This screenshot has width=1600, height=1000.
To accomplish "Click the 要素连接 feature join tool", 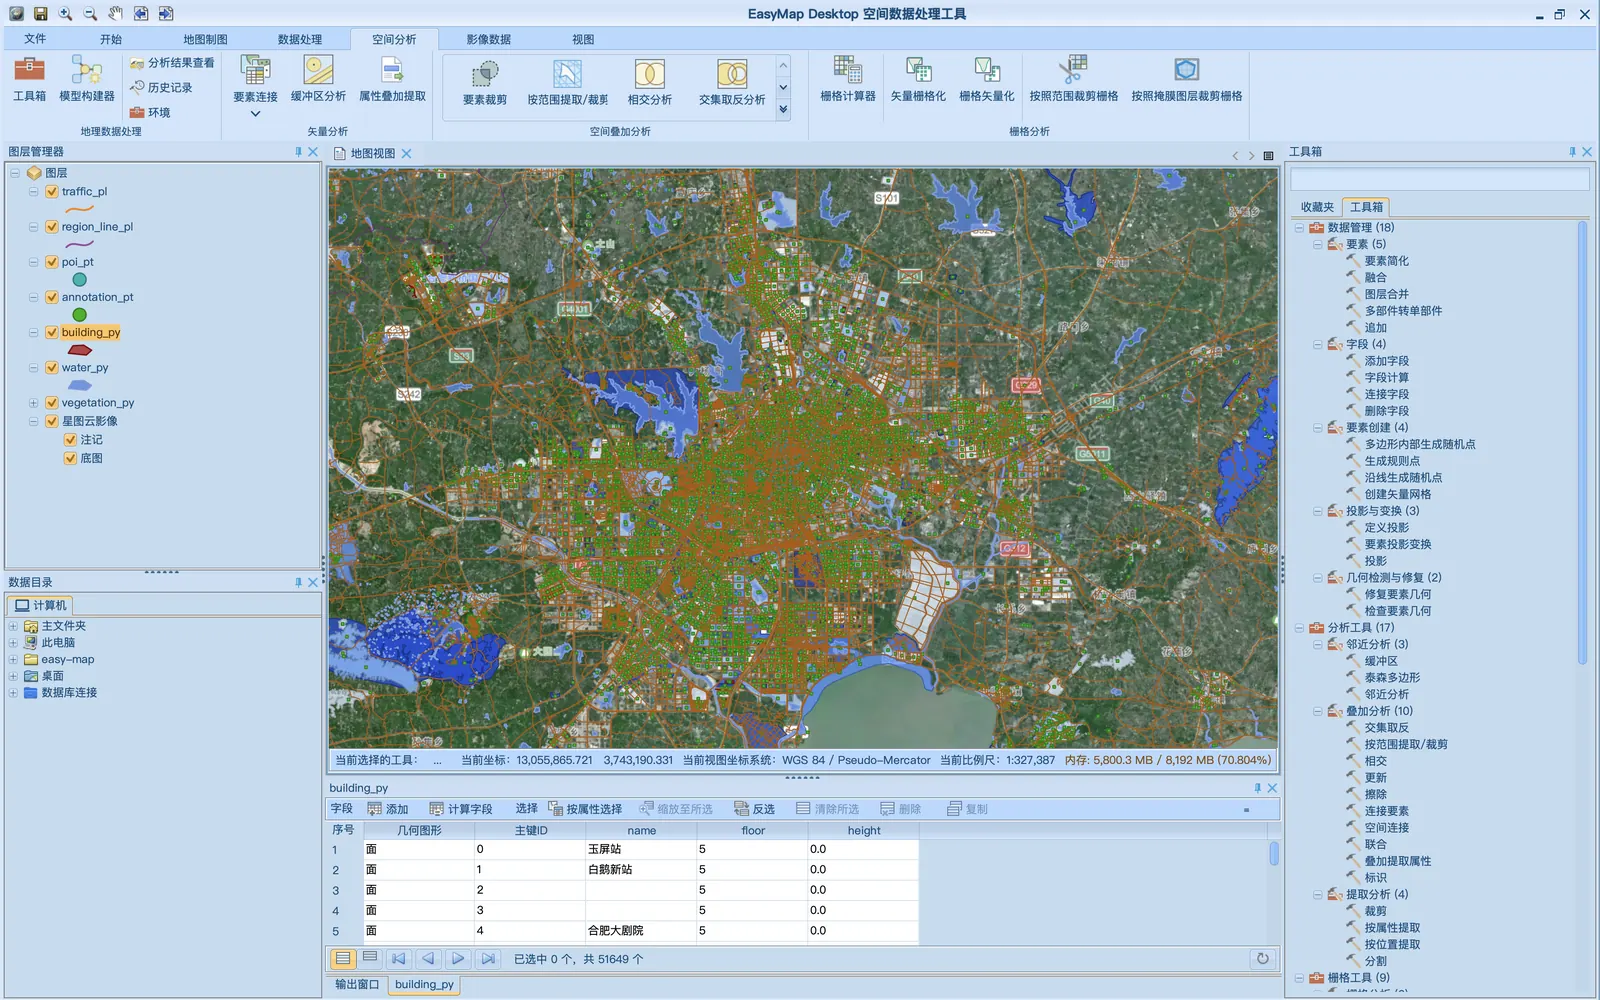I will (x=255, y=80).
